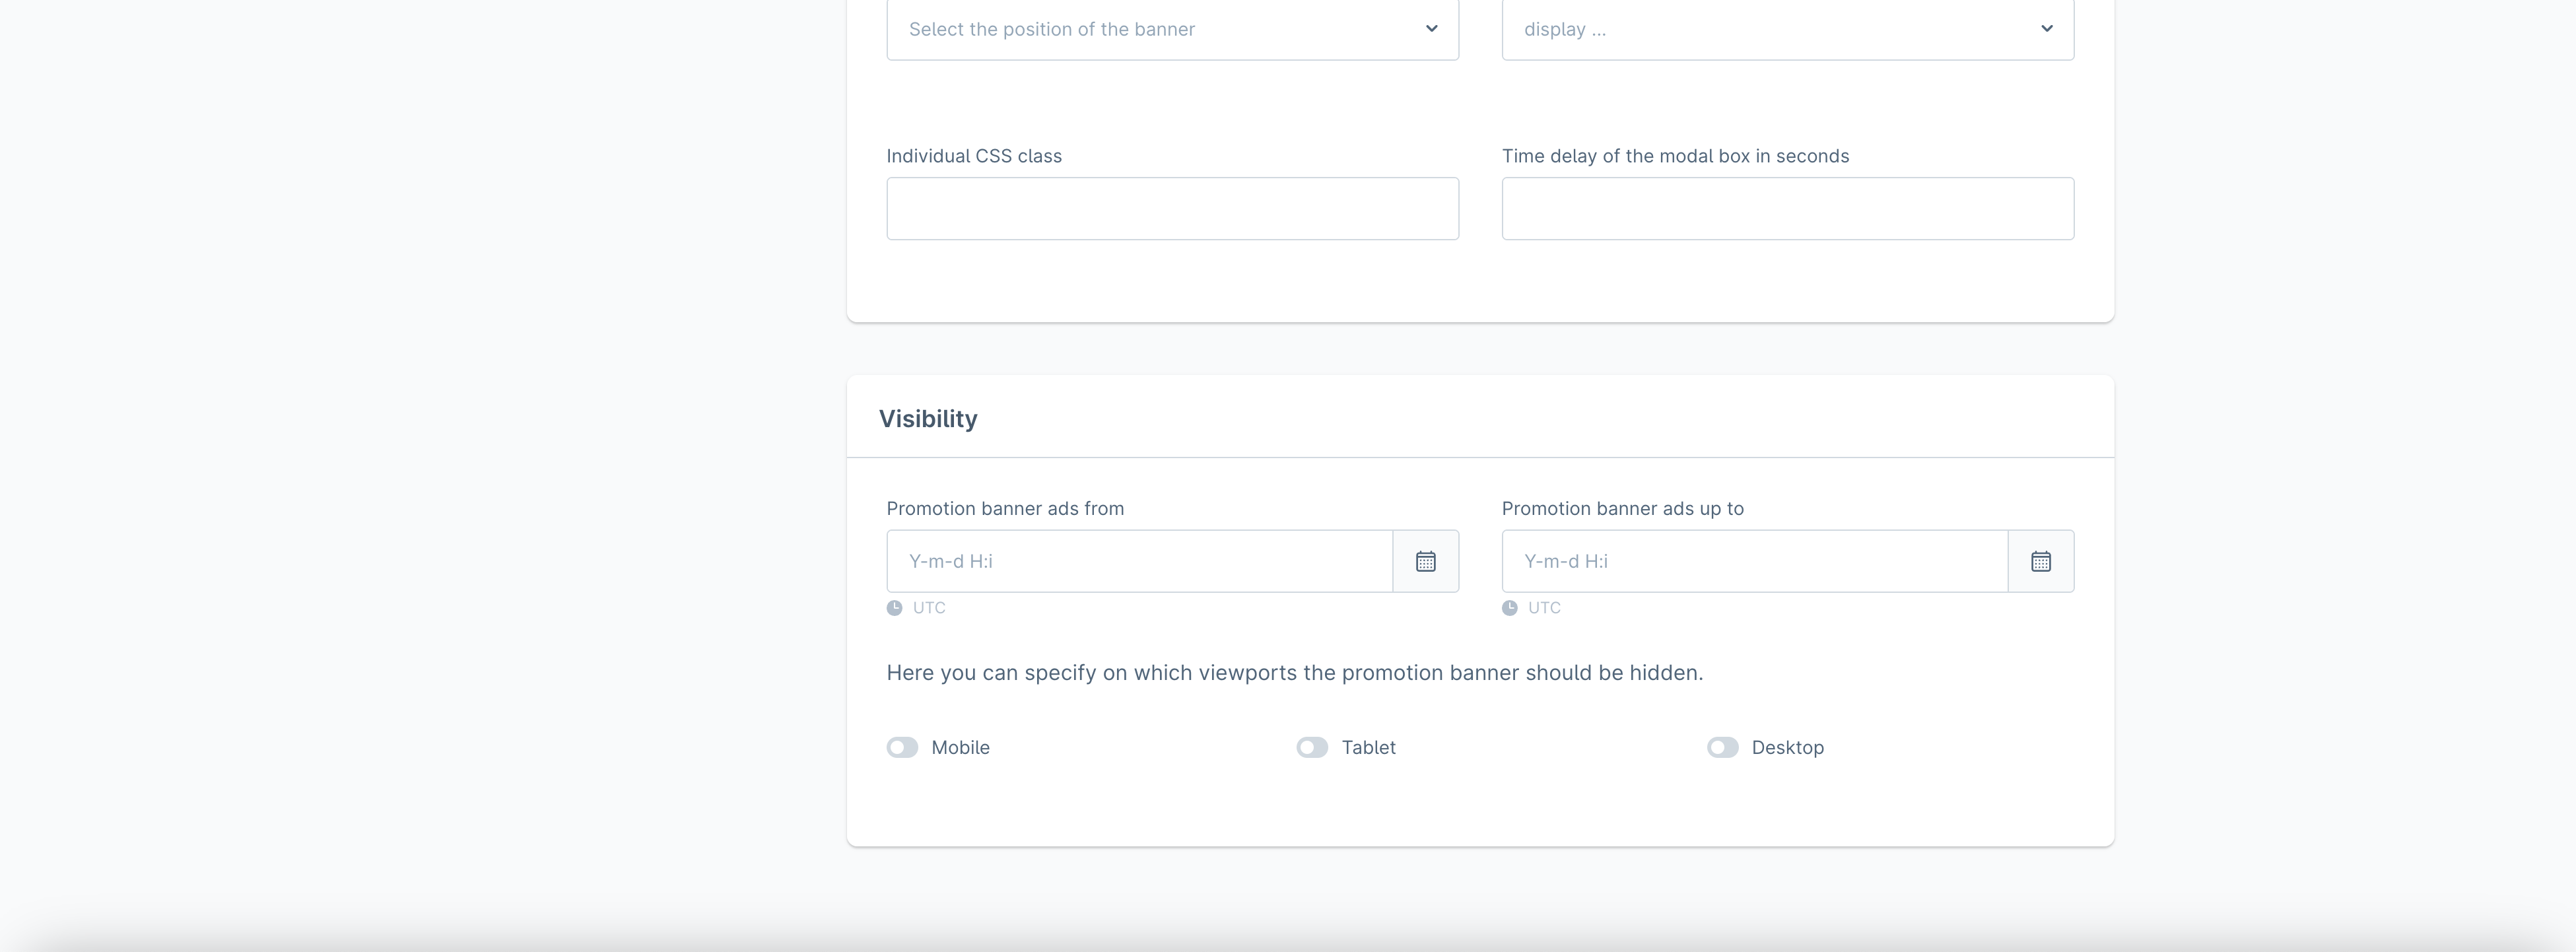This screenshot has width=2576, height=952.
Task: Click the Promotion banner ads up to input
Action: [x=1754, y=561]
